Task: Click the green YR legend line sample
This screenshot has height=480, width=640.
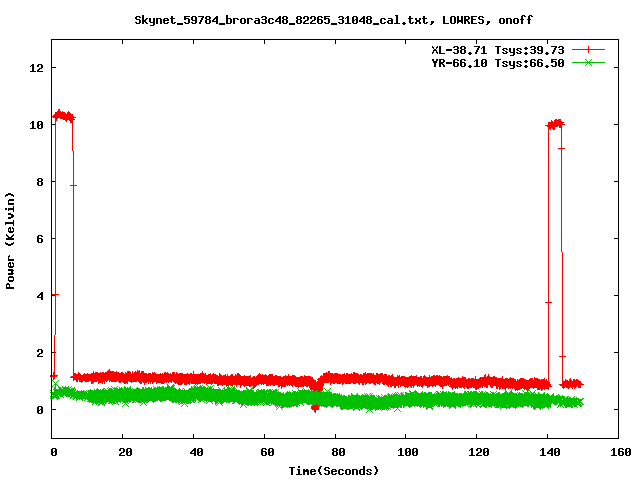Action: coord(588,62)
